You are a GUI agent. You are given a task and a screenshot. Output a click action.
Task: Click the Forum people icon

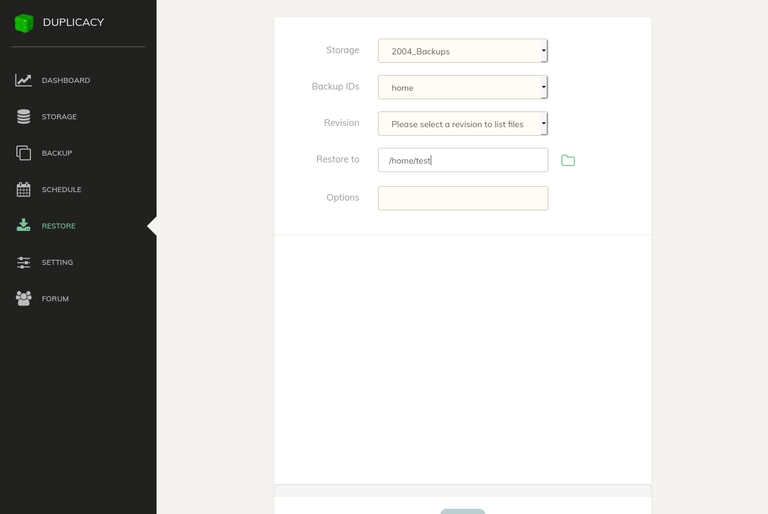click(x=24, y=298)
